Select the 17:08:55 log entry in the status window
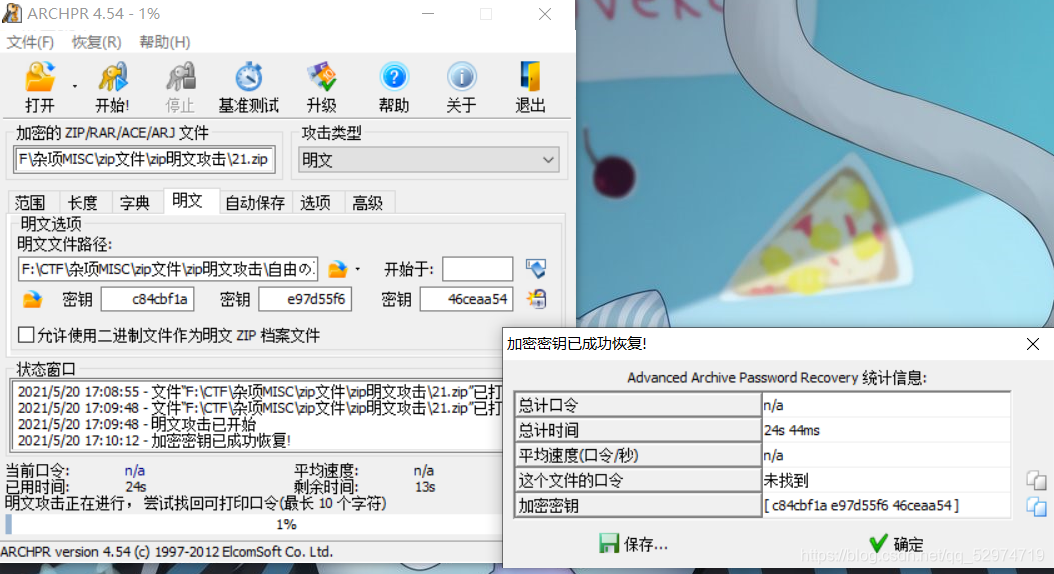1054x574 pixels. click(260, 392)
